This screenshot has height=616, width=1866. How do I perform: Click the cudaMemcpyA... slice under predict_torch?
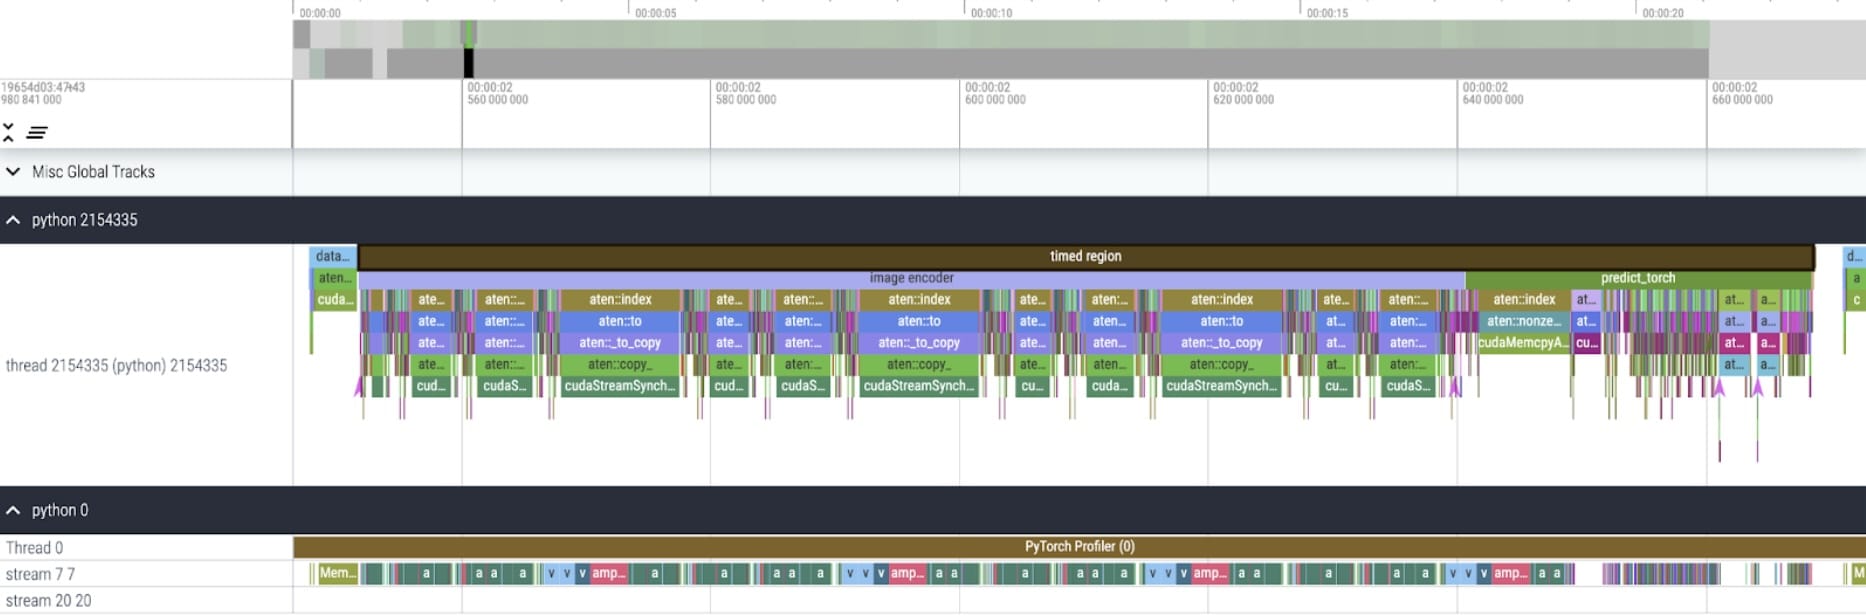[1523, 343]
